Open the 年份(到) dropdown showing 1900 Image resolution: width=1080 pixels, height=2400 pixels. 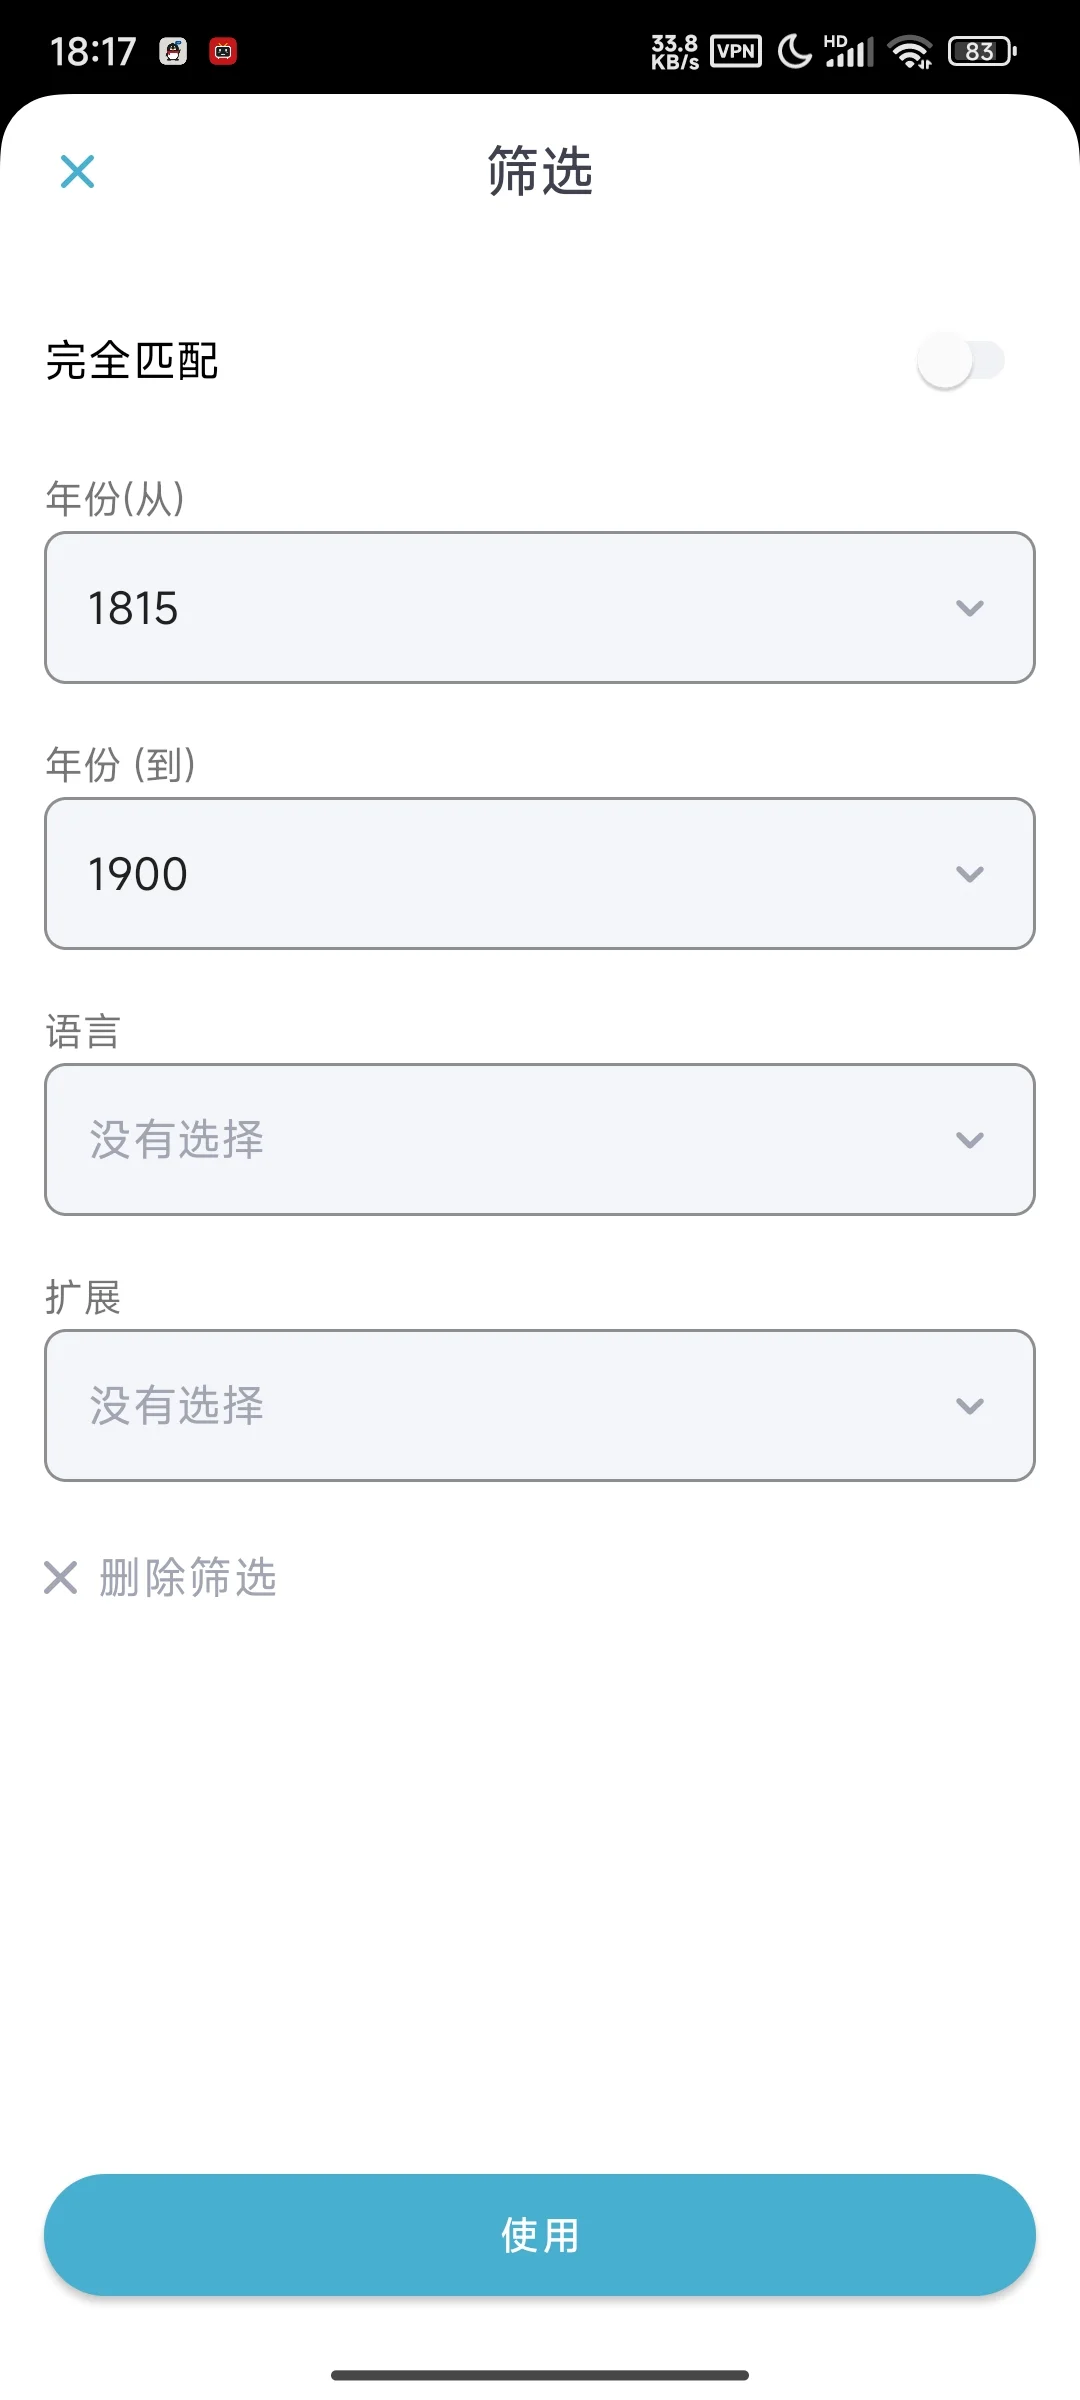click(x=540, y=874)
